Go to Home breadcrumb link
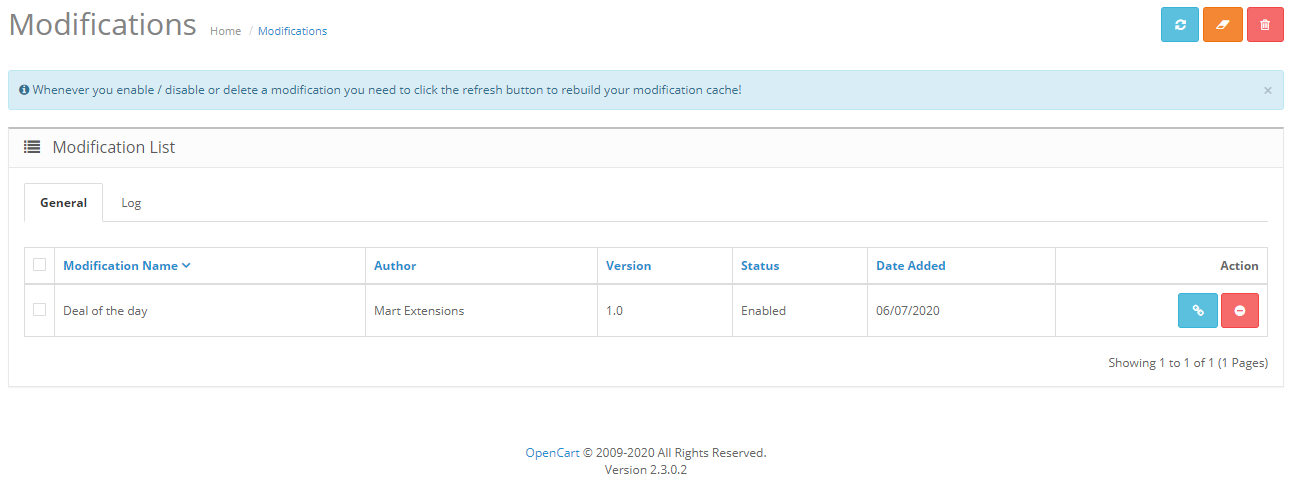The height and width of the screenshot is (488, 1292). point(225,31)
